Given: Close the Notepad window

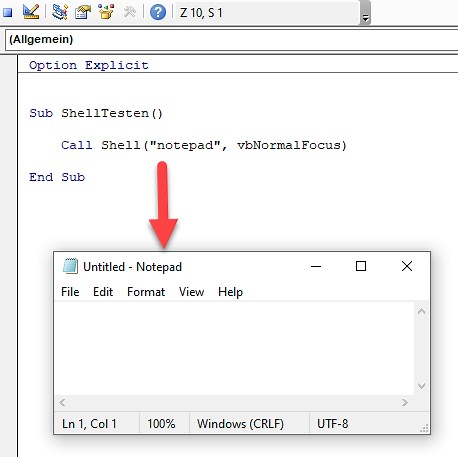Looking at the screenshot, I should point(407,266).
